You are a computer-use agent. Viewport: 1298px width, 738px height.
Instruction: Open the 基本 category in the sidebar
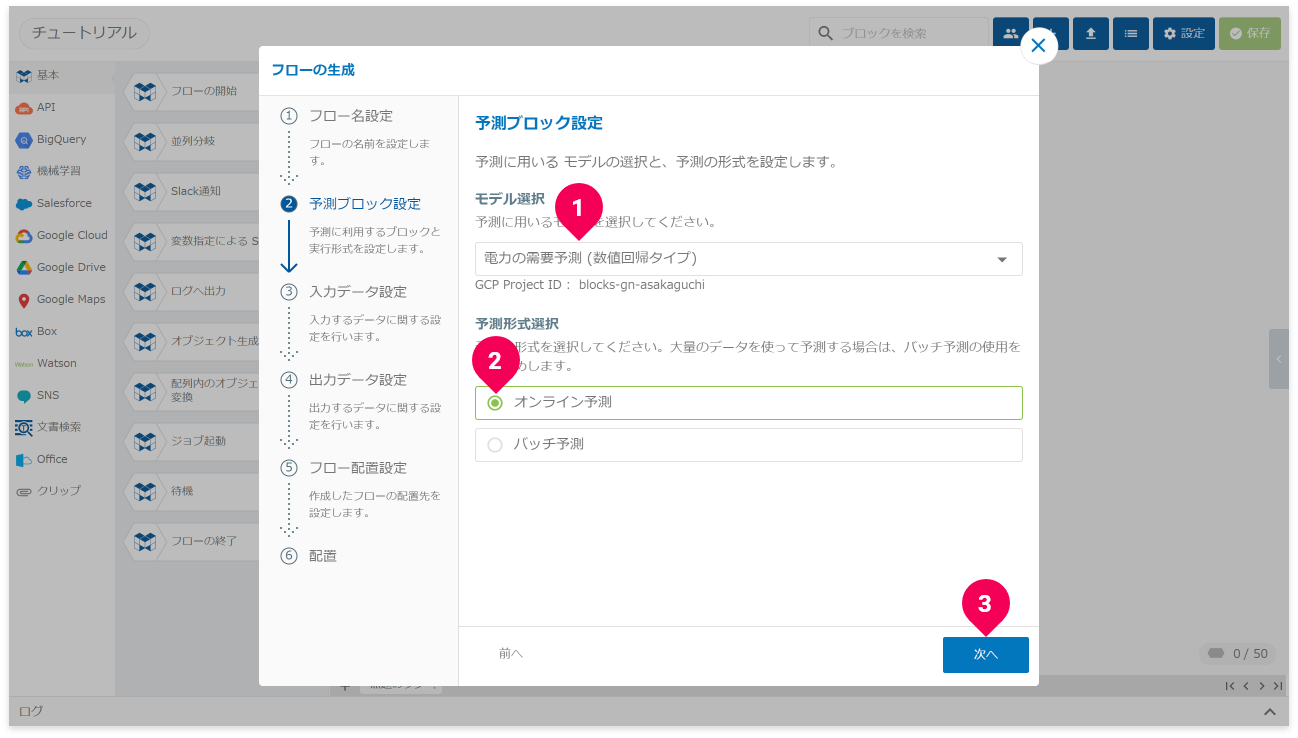pos(62,76)
